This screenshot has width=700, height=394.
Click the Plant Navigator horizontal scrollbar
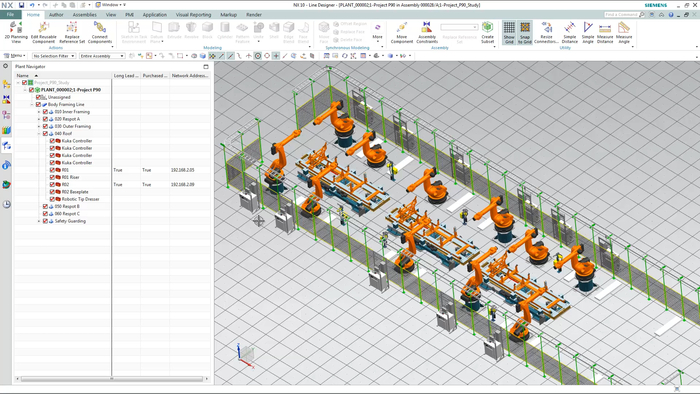pyautogui.click(x=112, y=379)
